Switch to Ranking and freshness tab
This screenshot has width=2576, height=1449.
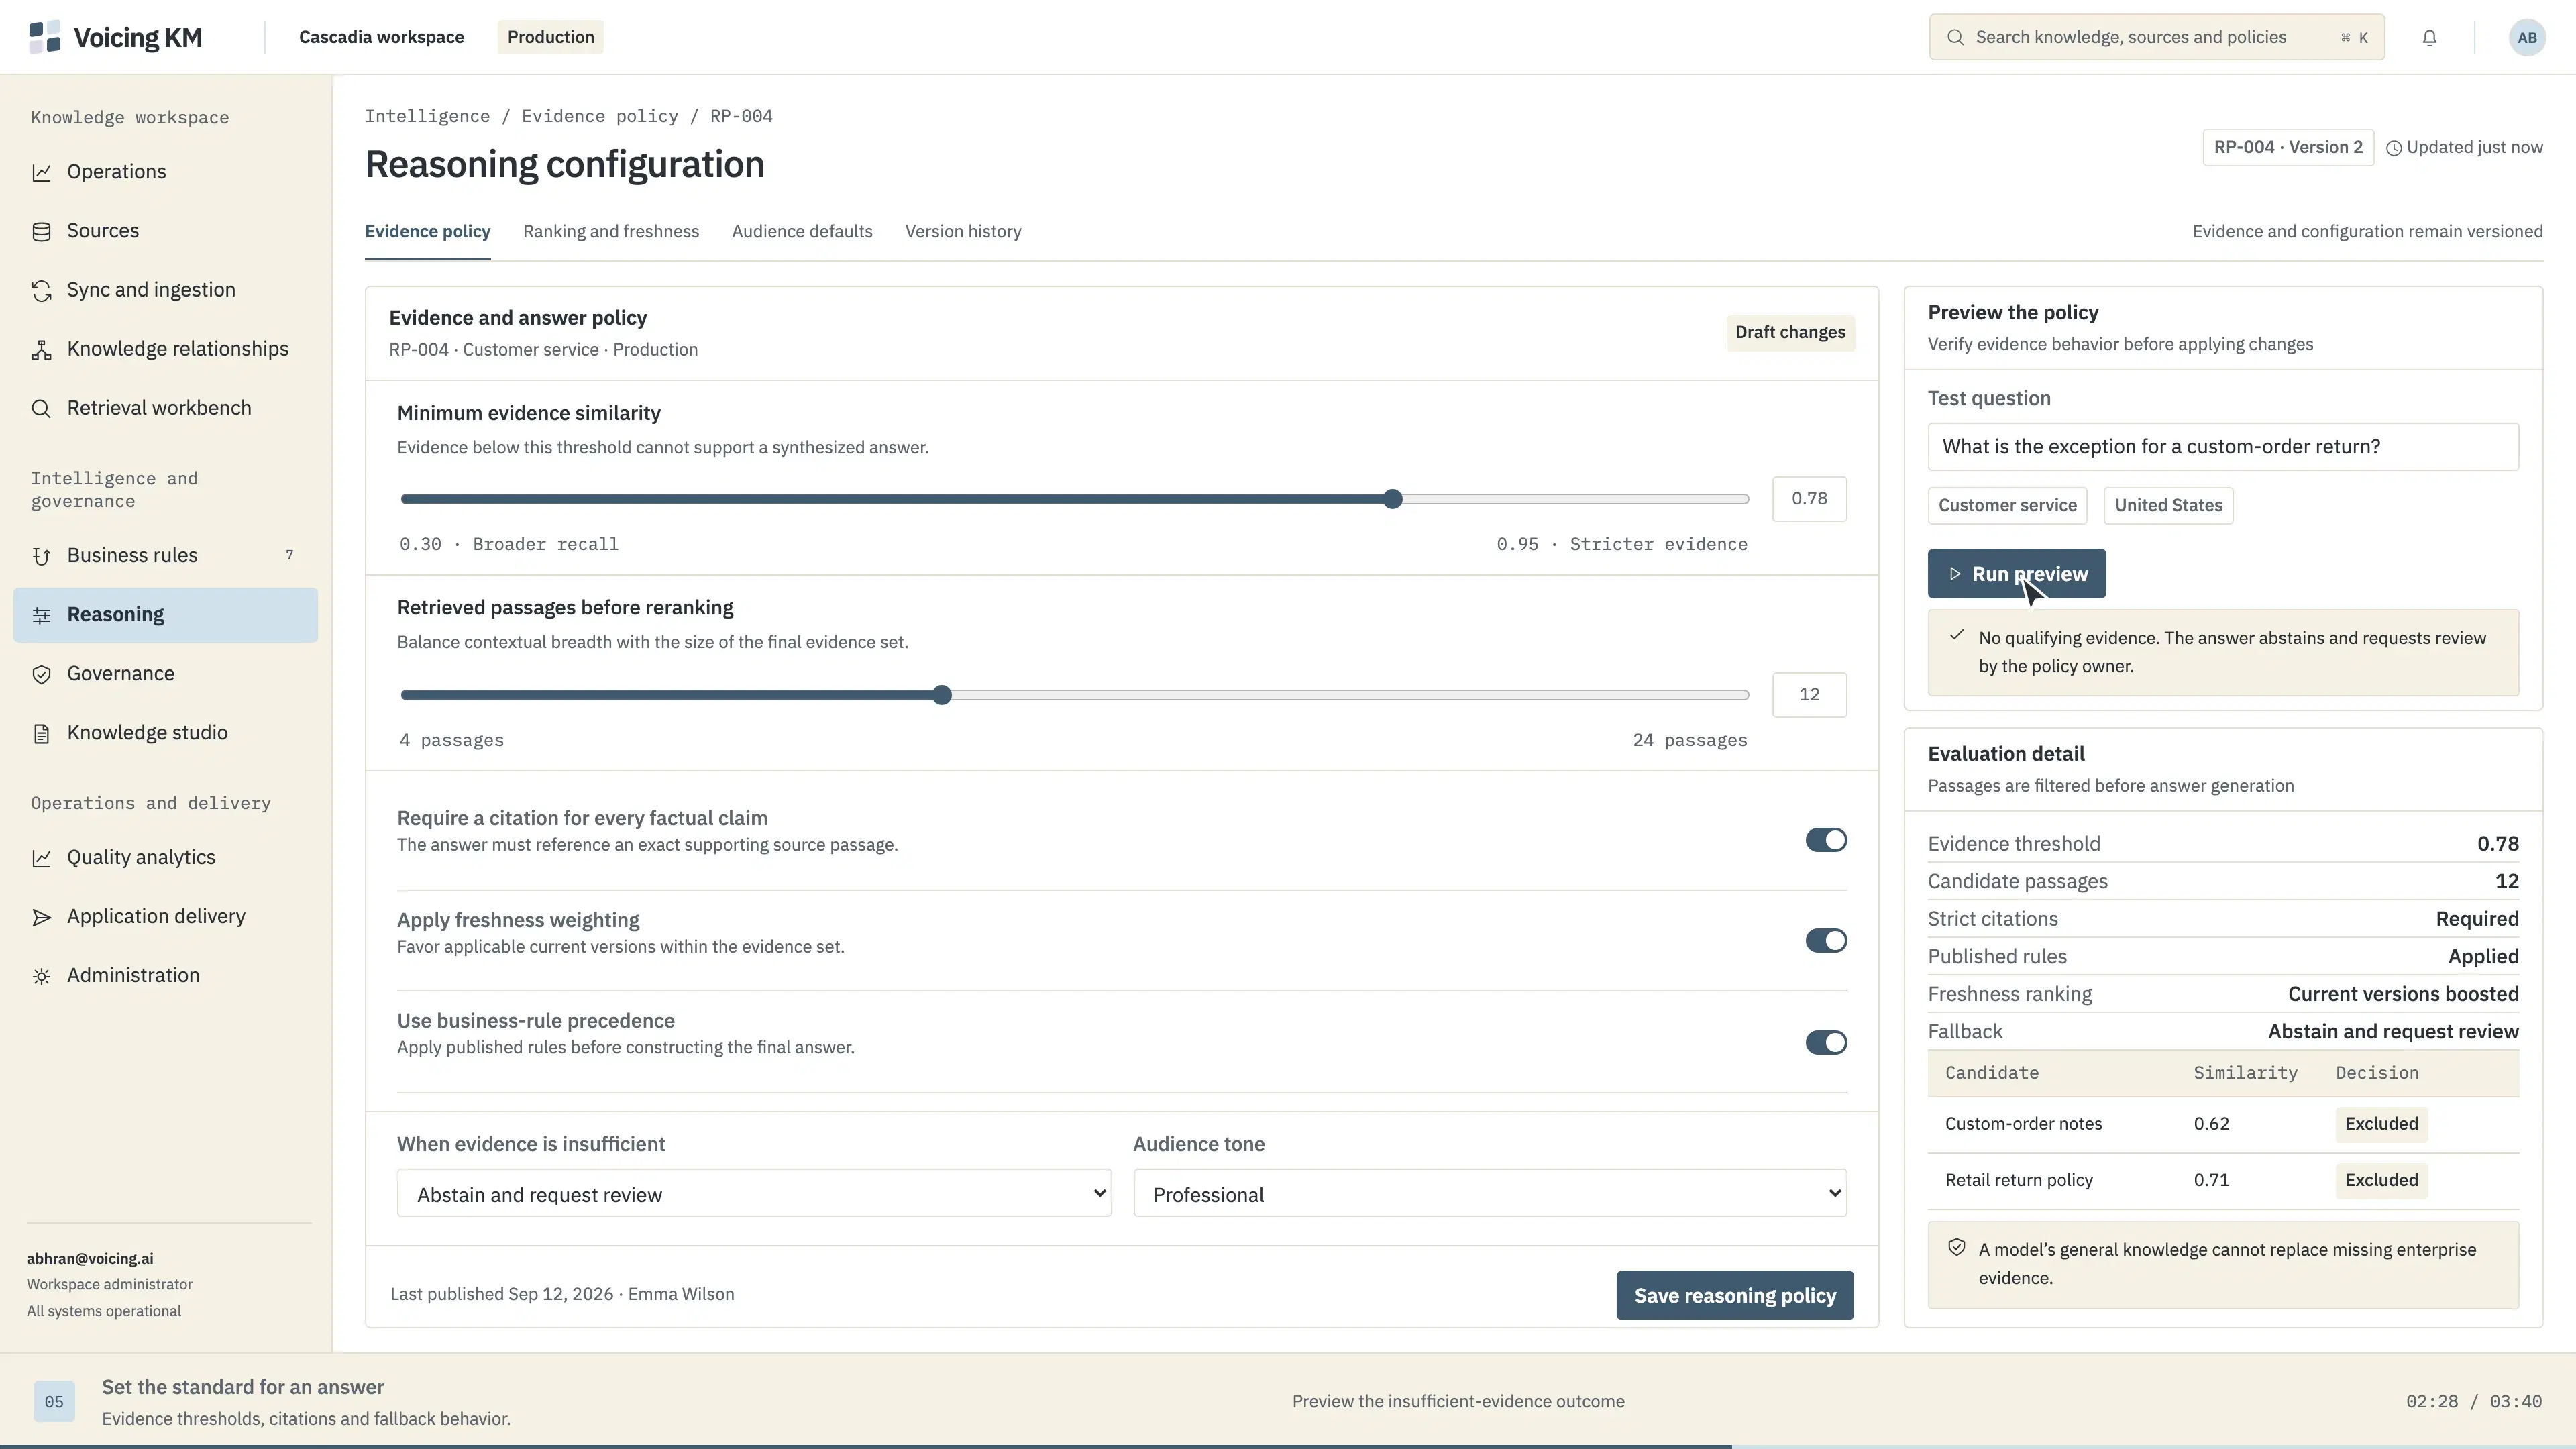tap(611, 232)
